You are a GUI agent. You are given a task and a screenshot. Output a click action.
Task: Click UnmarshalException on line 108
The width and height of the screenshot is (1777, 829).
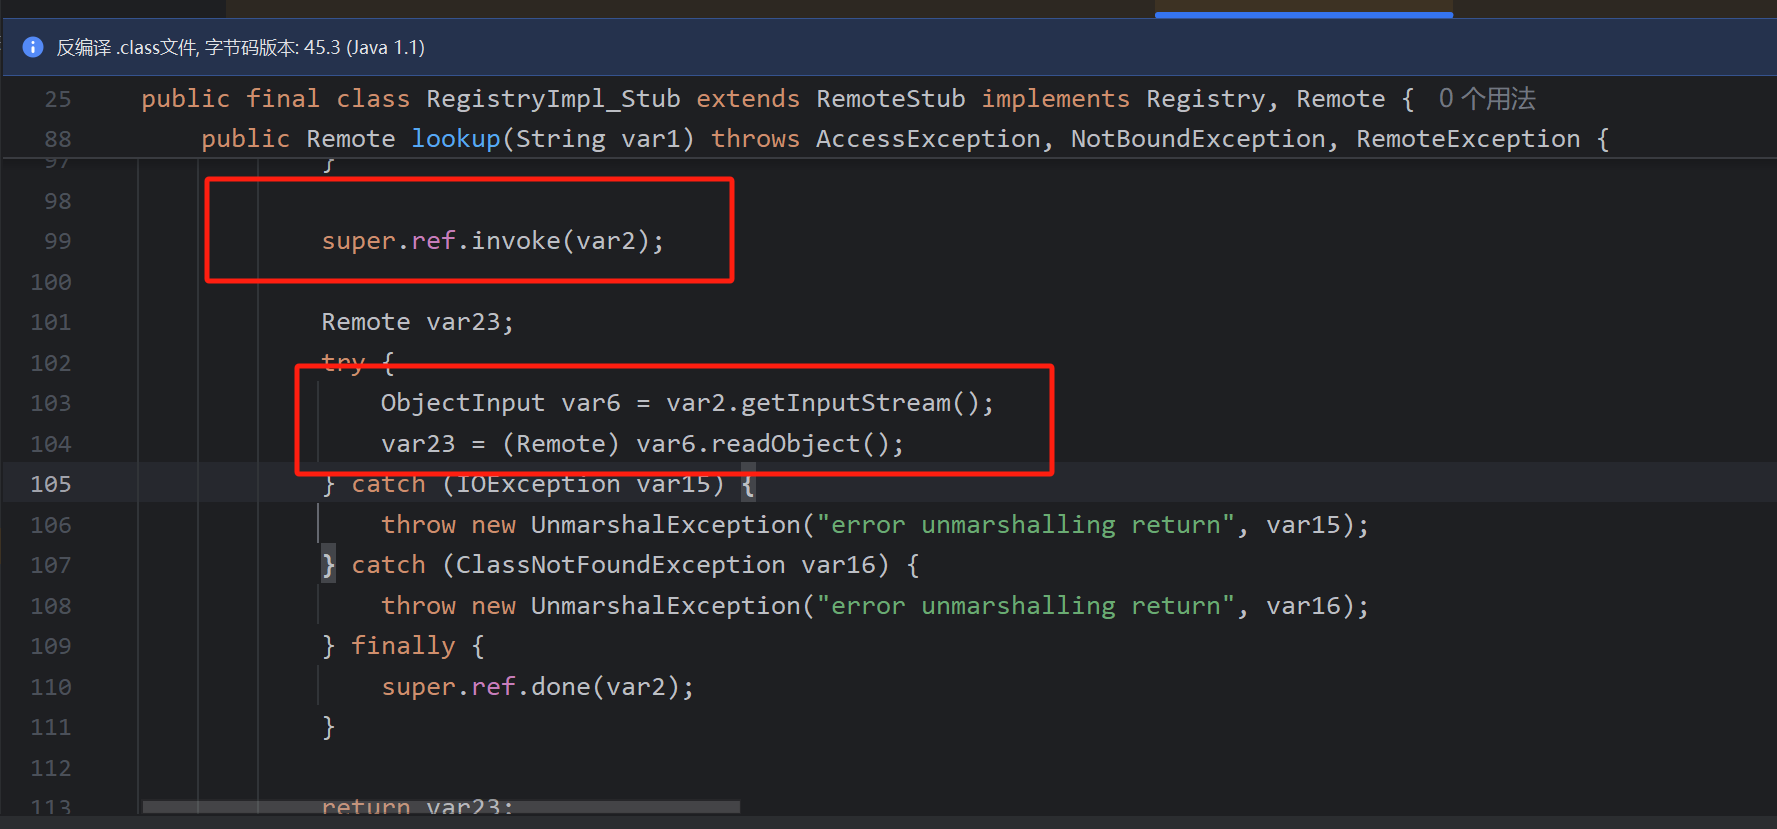point(666,606)
